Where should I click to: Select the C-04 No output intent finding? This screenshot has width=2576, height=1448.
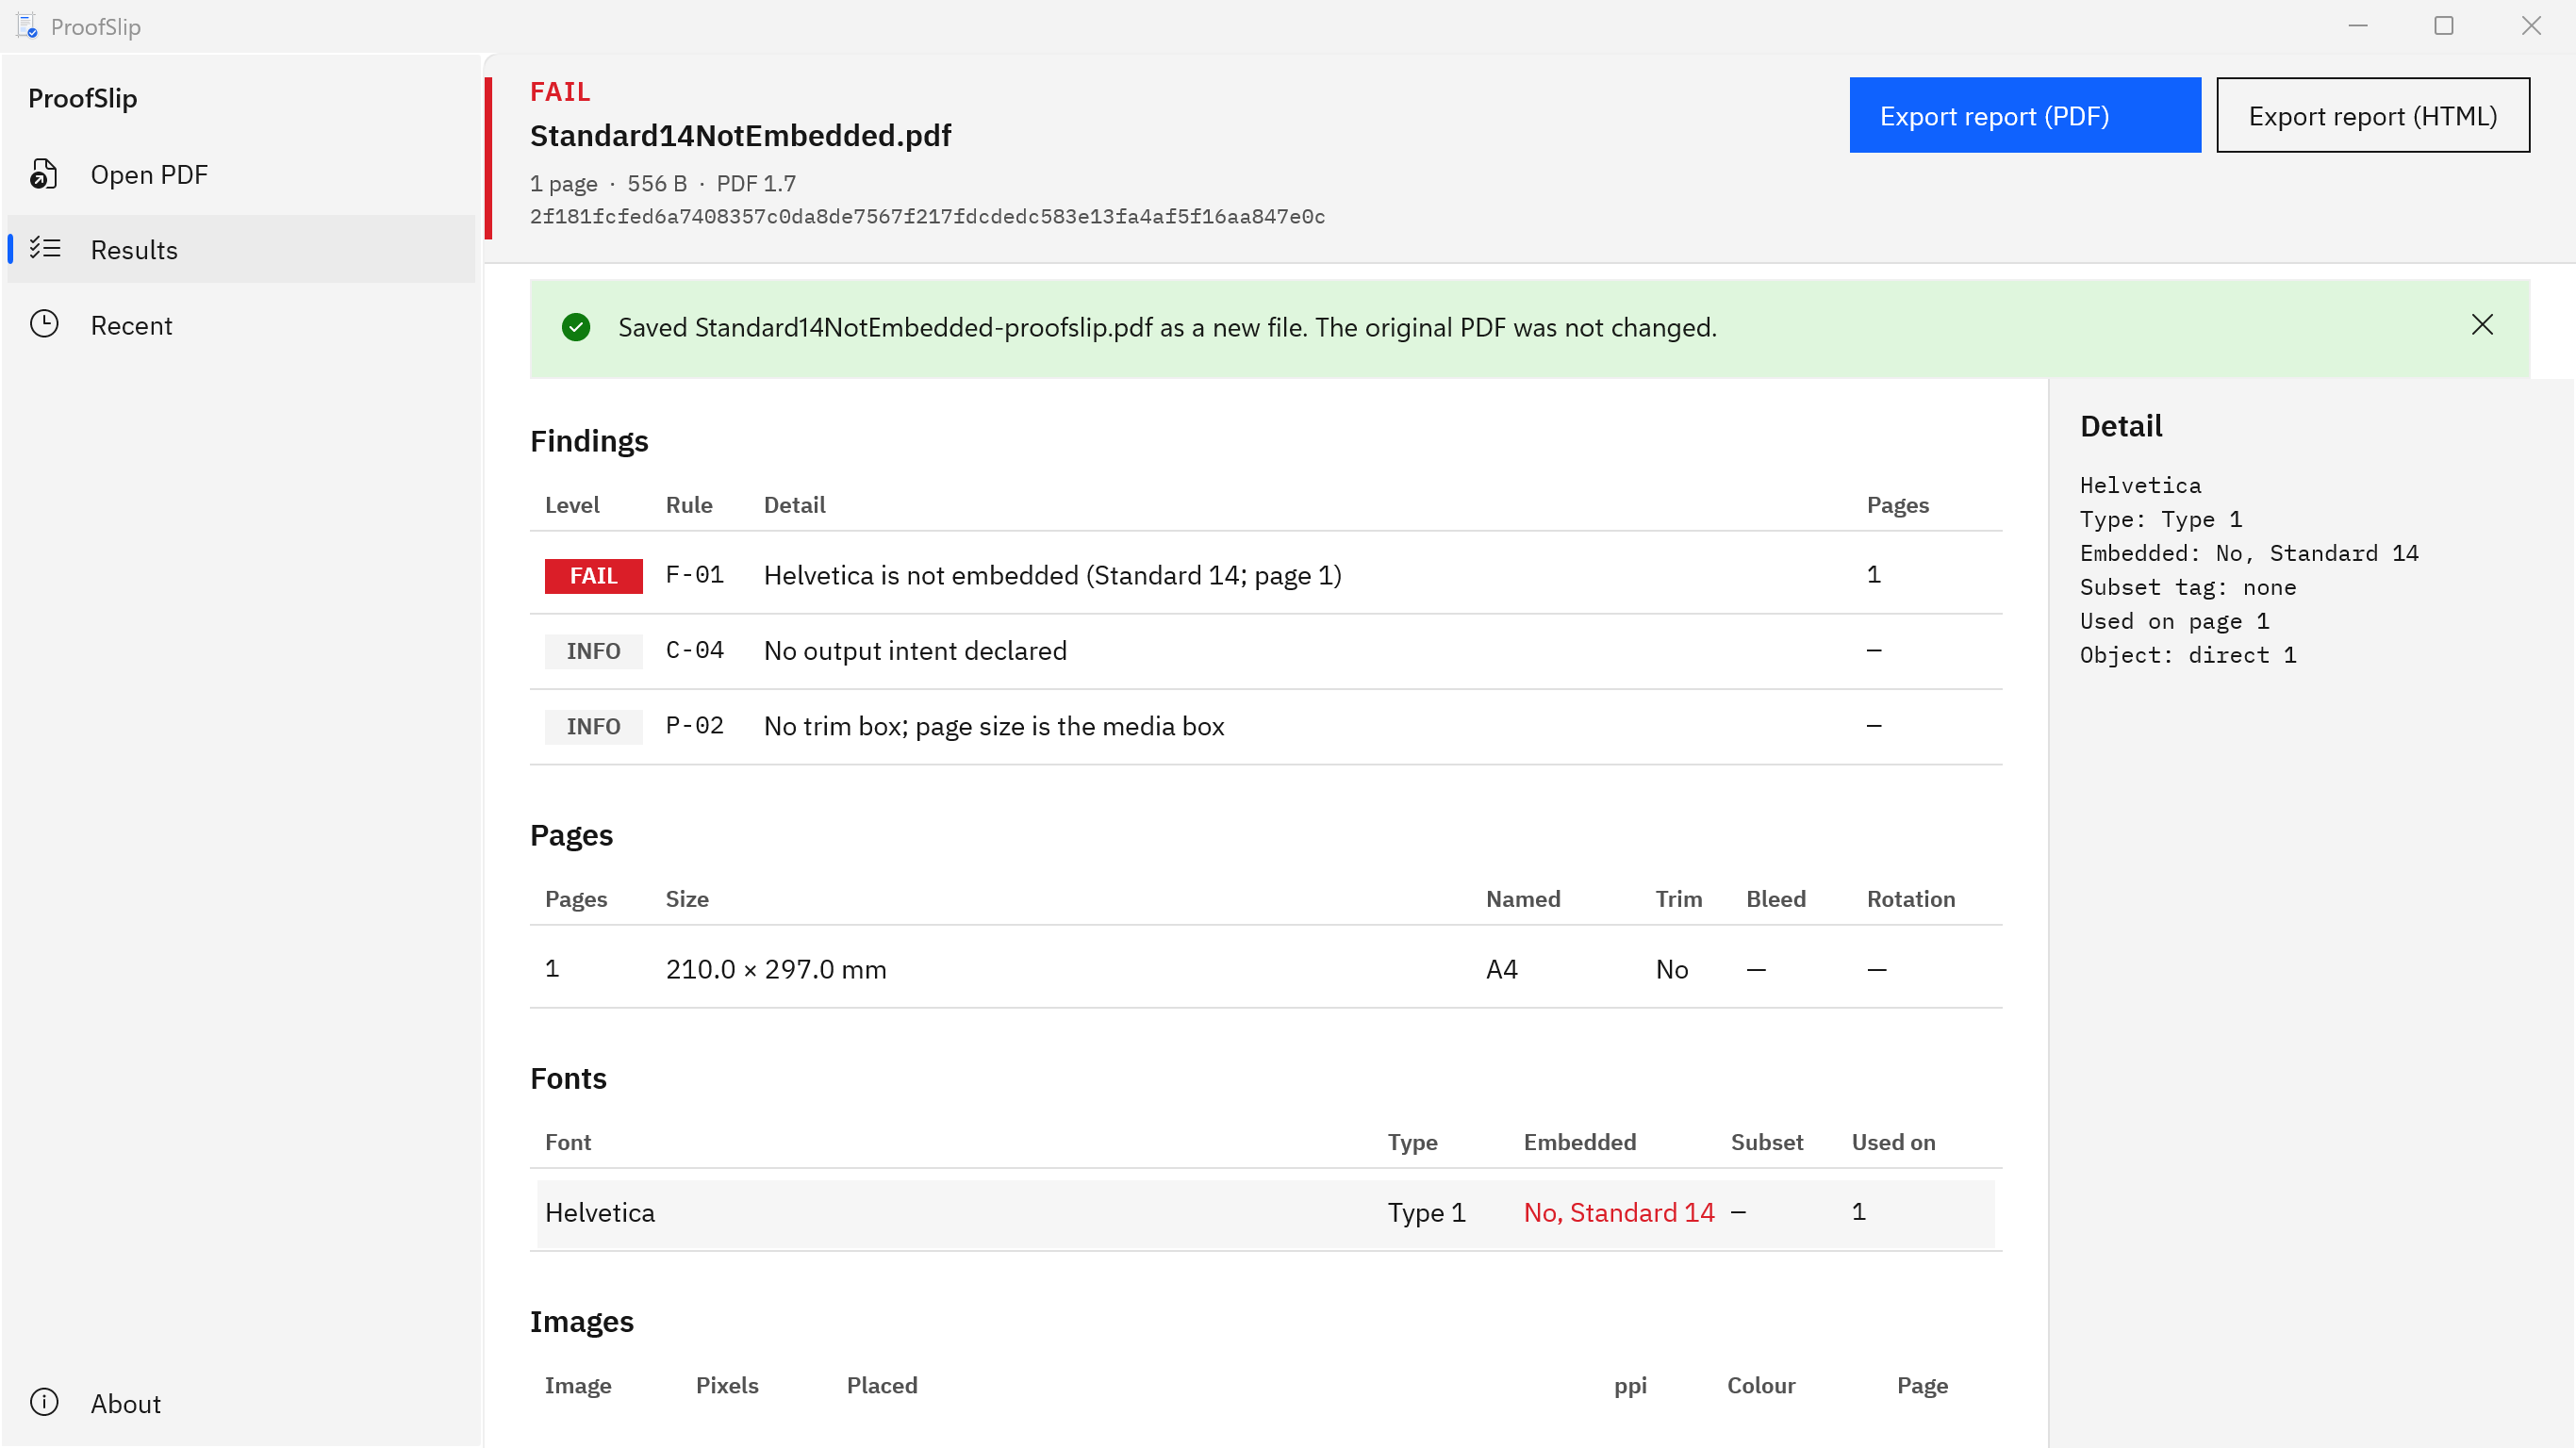pos(1266,651)
